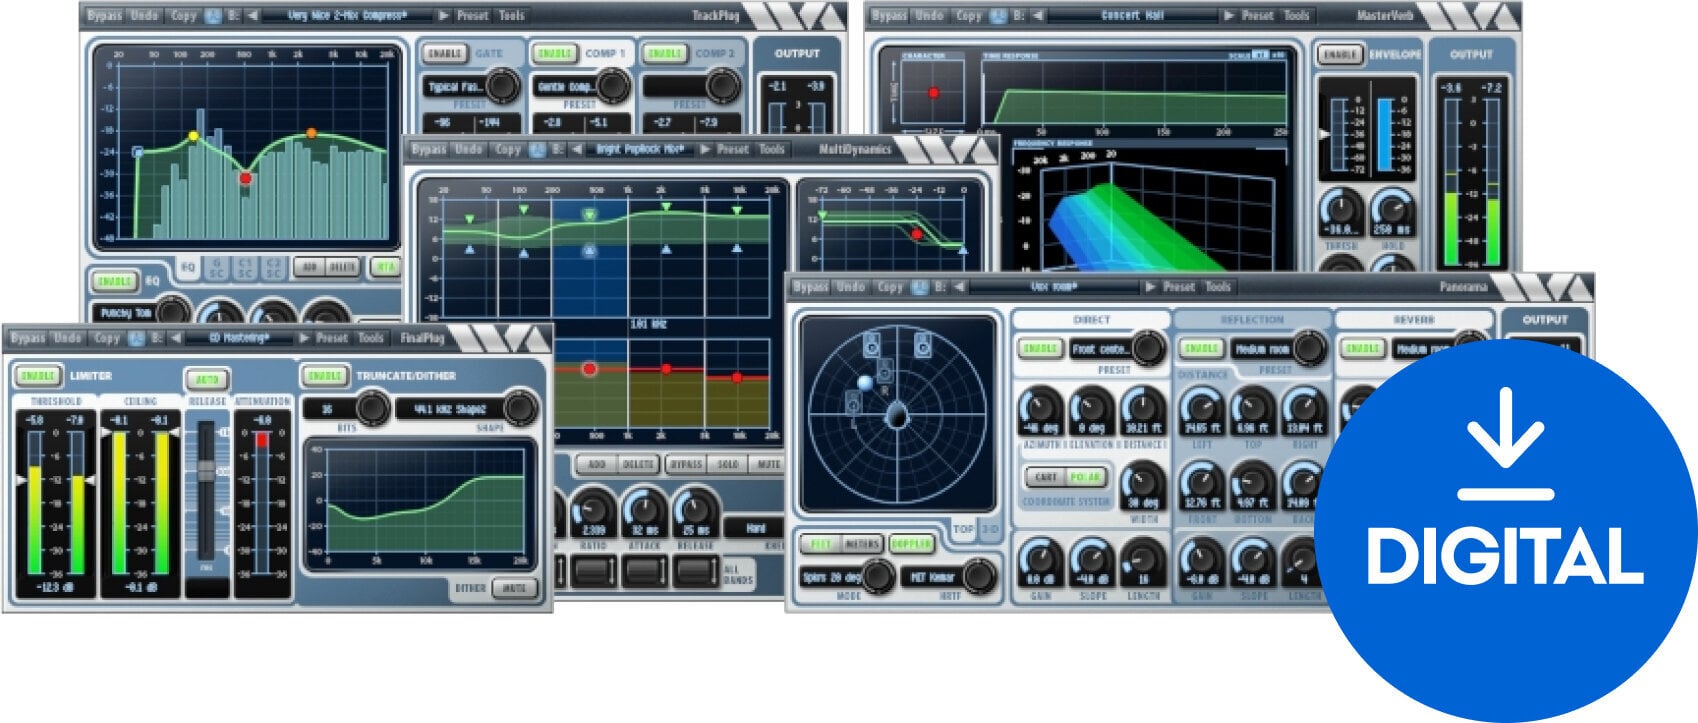Toggle AUTO release in FinalPlug
This screenshot has height=723, width=1698.
click(207, 380)
